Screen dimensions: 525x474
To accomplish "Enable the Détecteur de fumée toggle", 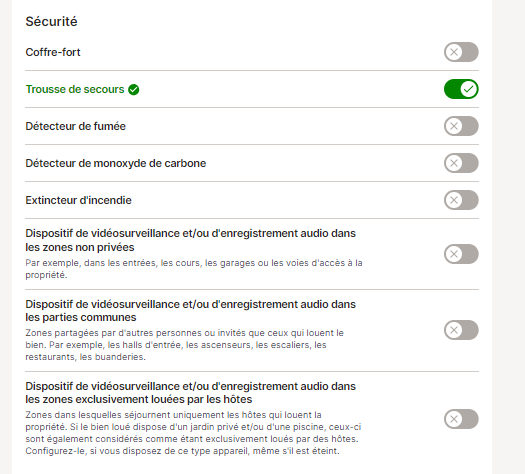I will coord(461,126).
